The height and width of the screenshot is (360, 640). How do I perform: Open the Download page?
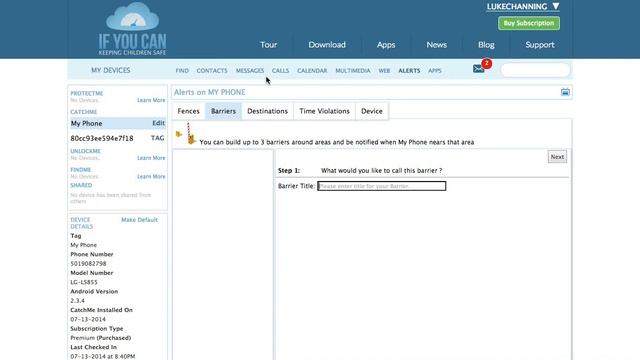(x=327, y=45)
